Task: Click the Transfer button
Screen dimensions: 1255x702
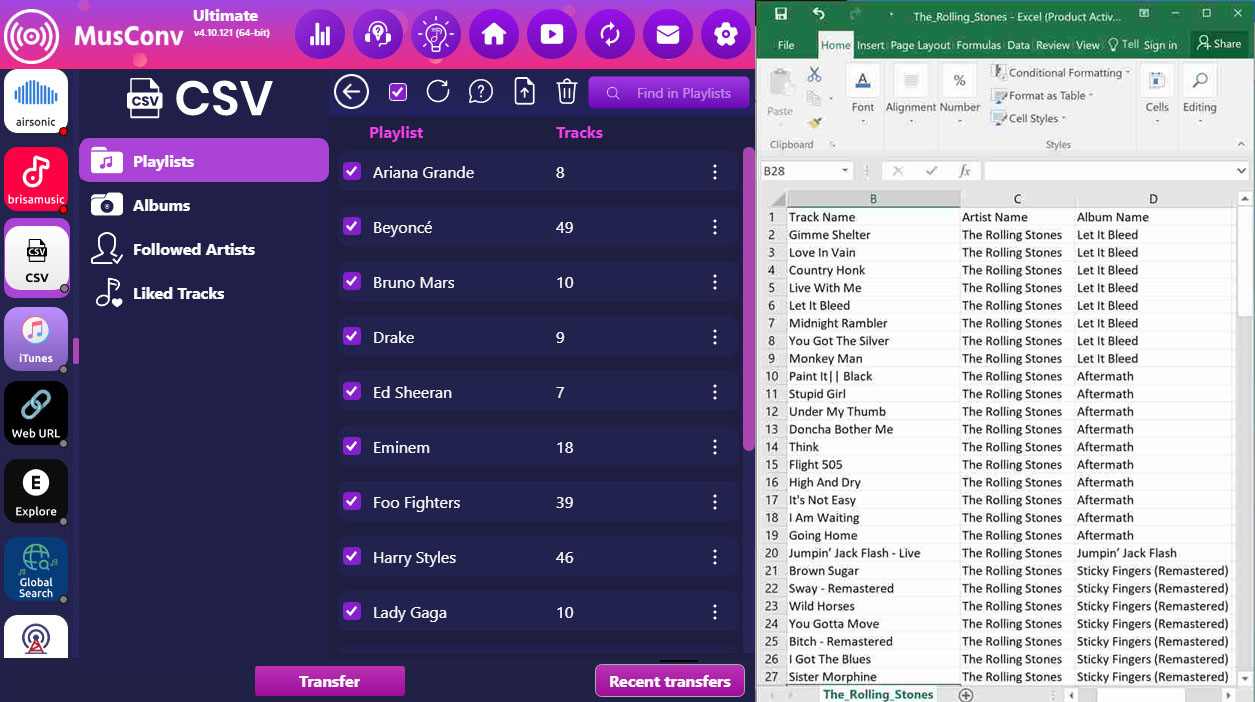Action: pos(330,681)
